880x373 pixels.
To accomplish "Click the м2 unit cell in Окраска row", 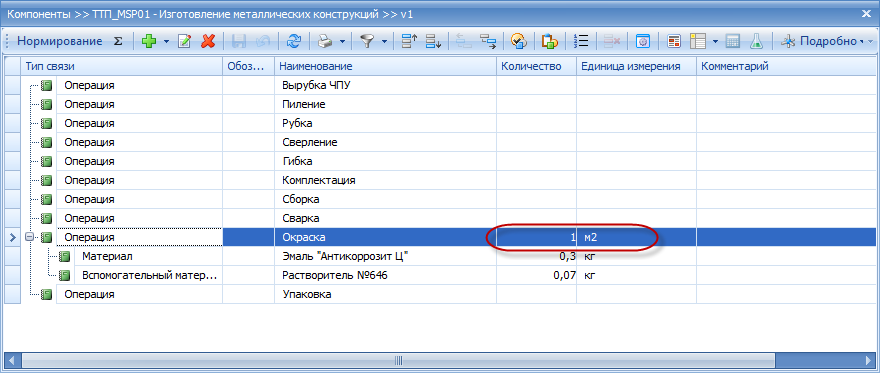I will pyautogui.click(x=636, y=237).
